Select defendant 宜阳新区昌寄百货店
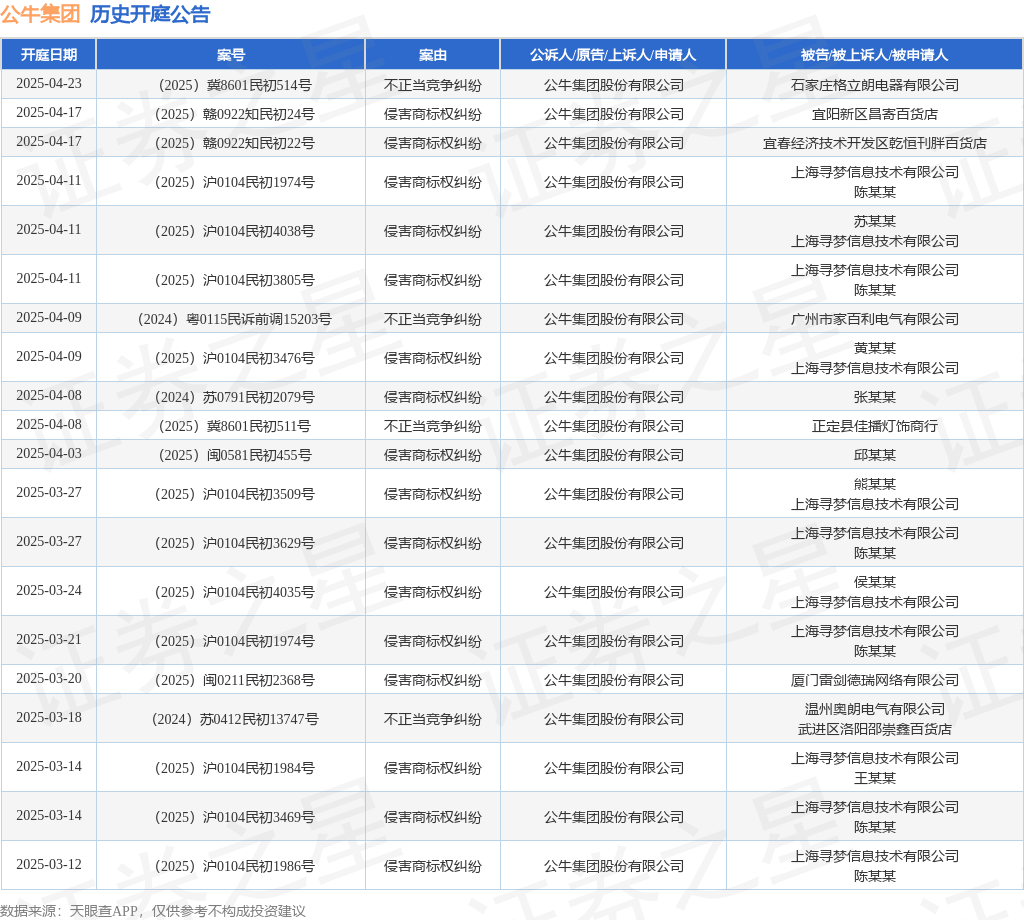The width and height of the screenshot is (1024, 920). pyautogui.click(x=875, y=114)
